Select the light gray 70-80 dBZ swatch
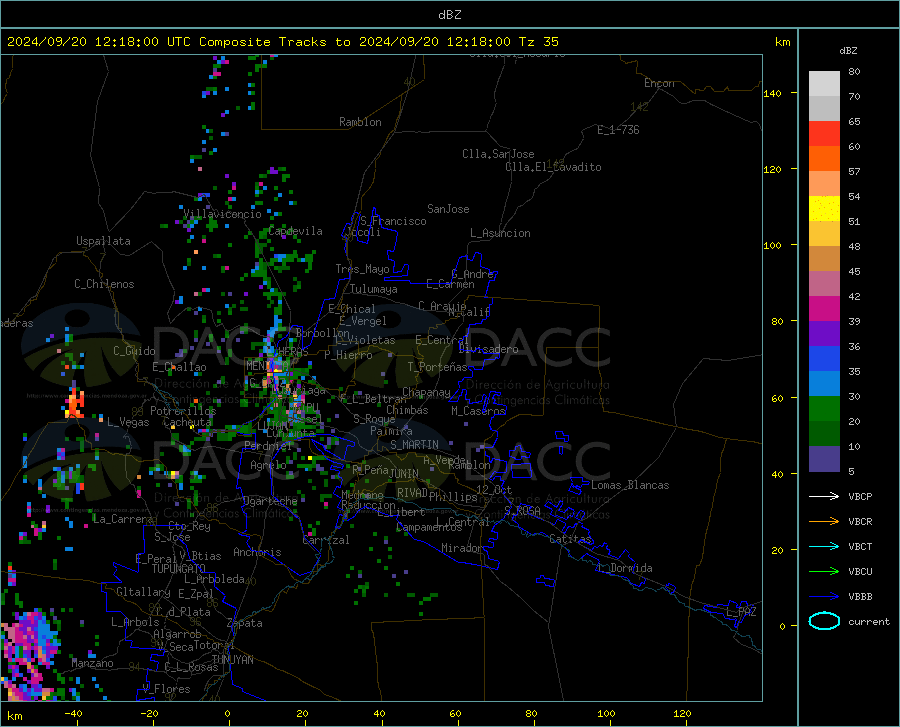The height and width of the screenshot is (727, 900). click(824, 84)
